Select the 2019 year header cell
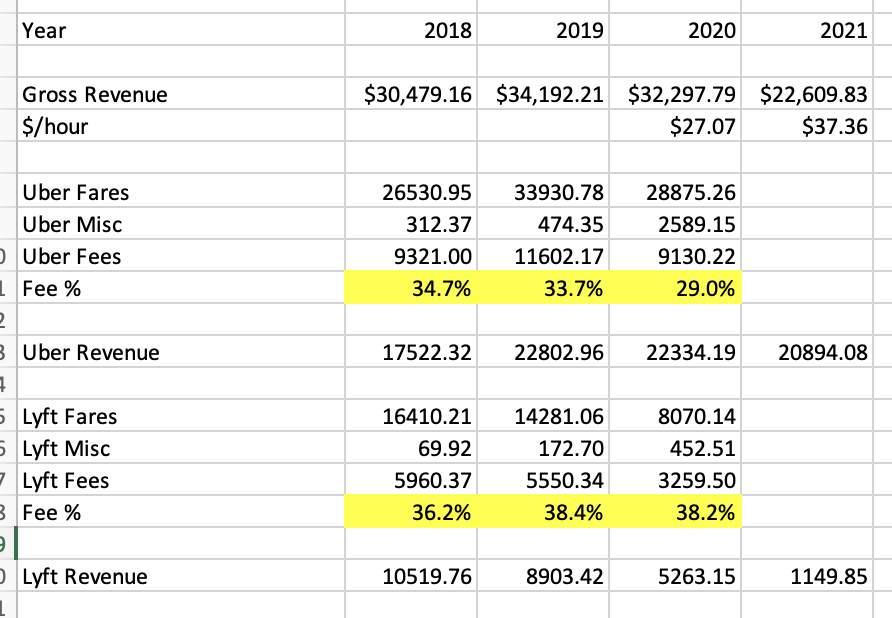 pos(543,30)
